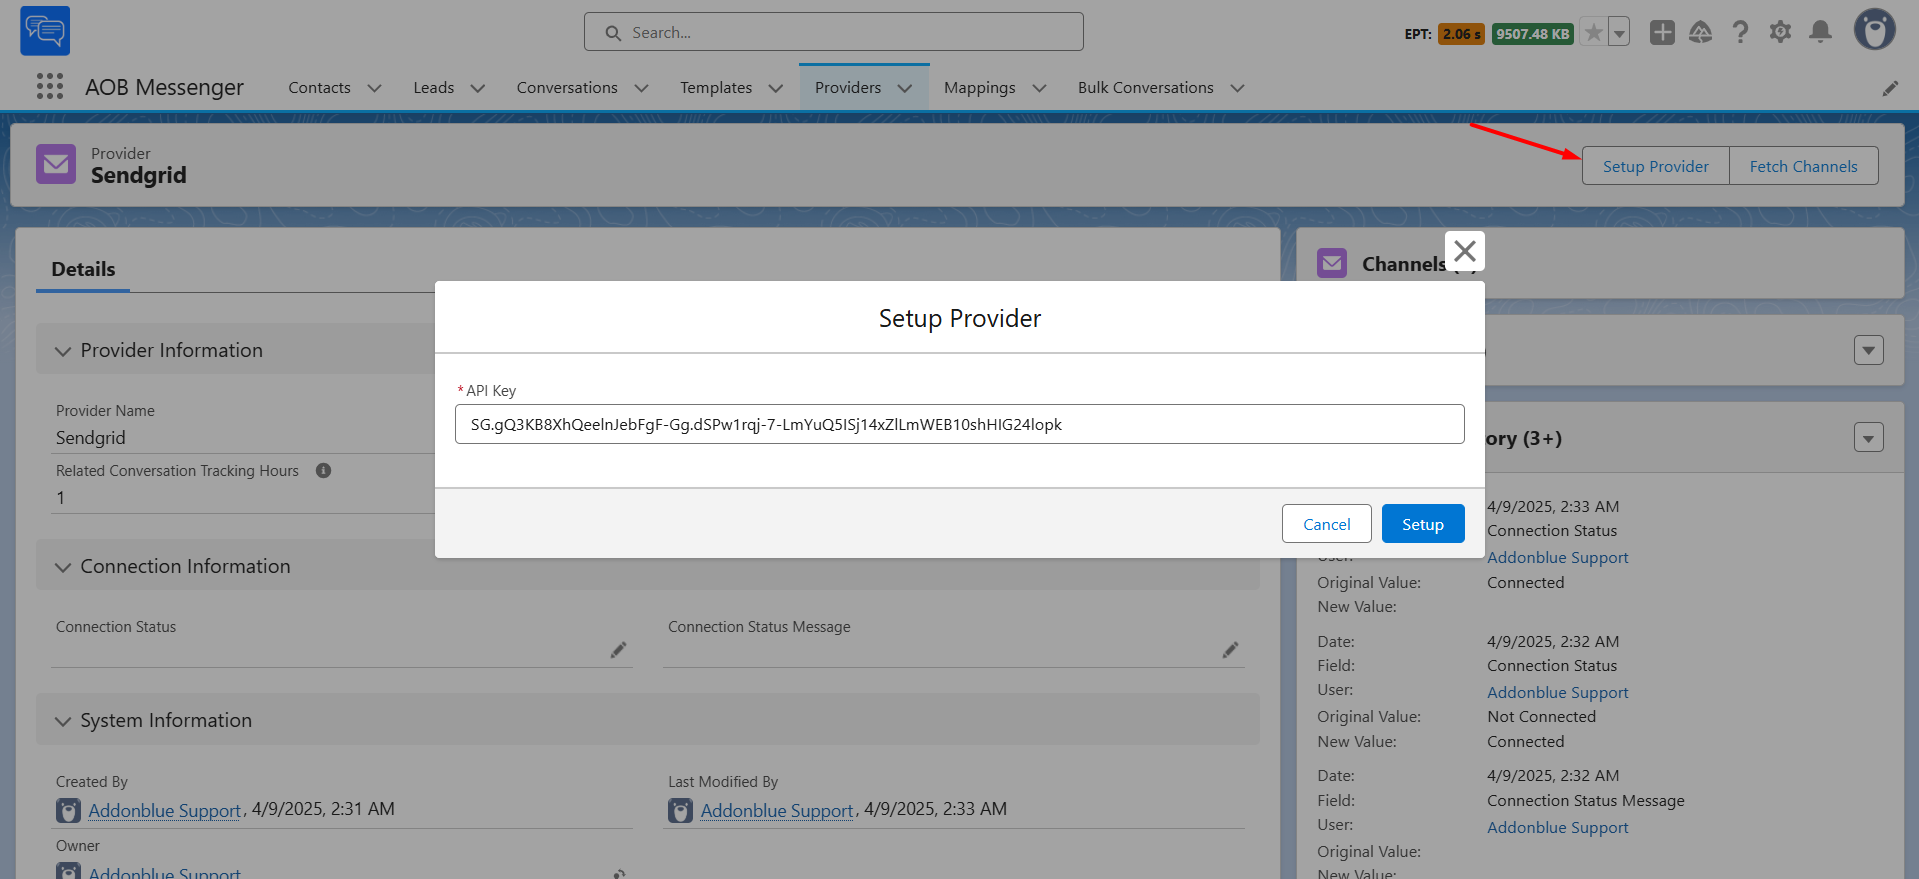Click the Sendgrid Provider Name value
The width and height of the screenshot is (1919, 879).
[x=91, y=438]
